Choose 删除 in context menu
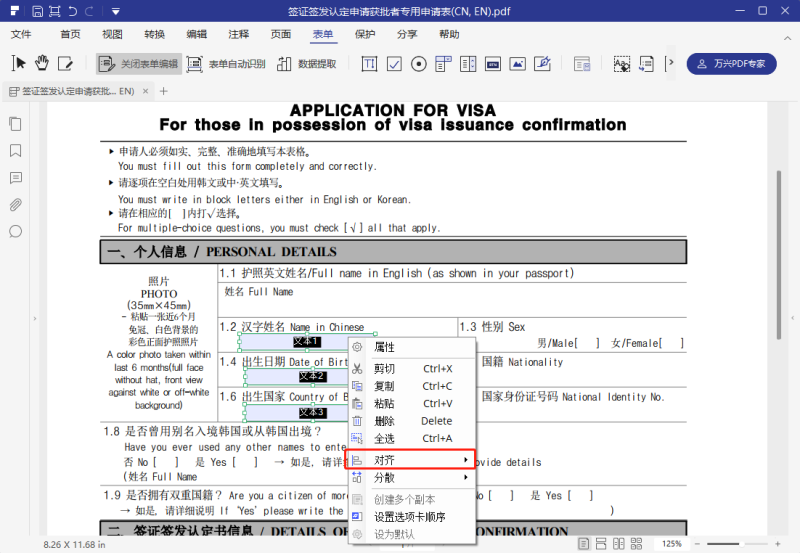Image resolution: width=800 pixels, height=553 pixels. (412, 421)
